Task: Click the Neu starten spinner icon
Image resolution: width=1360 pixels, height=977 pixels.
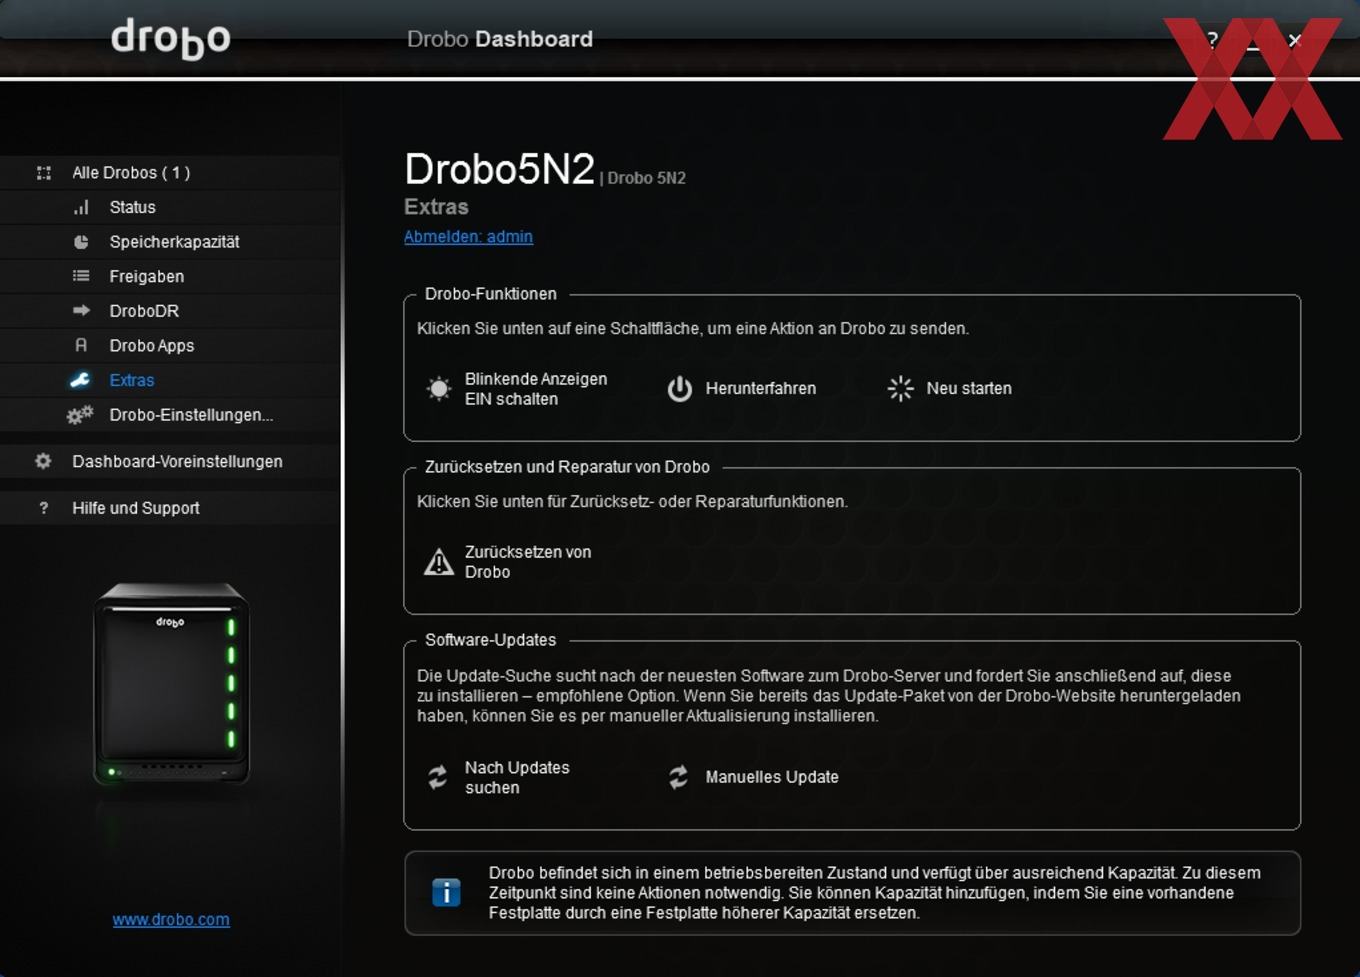Action: tap(901, 389)
